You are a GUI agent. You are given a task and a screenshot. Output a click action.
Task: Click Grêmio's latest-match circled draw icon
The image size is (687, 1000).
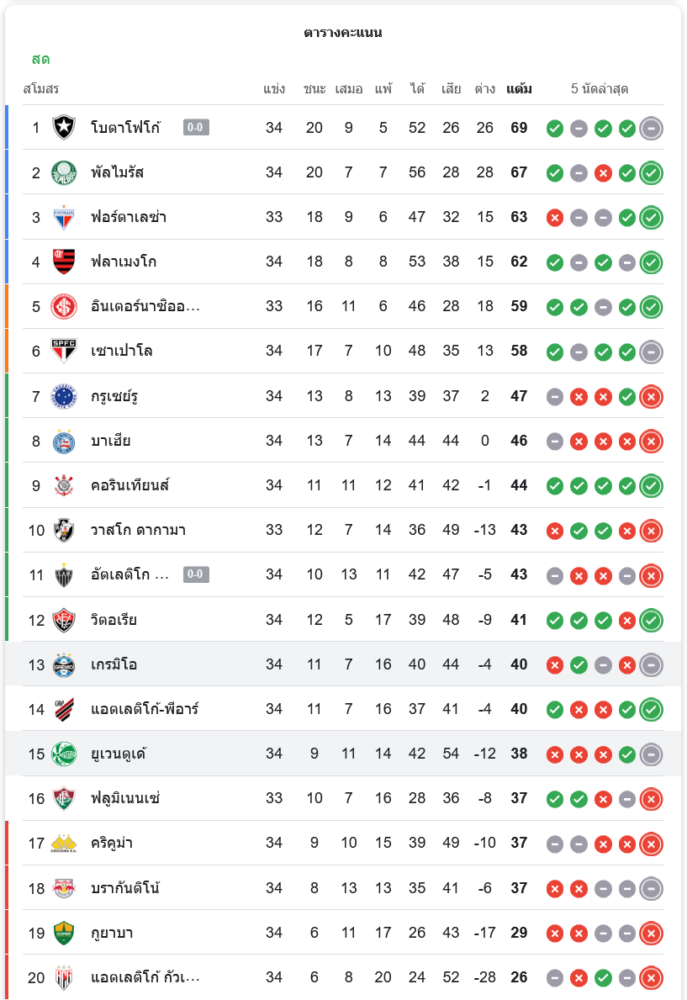tap(651, 665)
